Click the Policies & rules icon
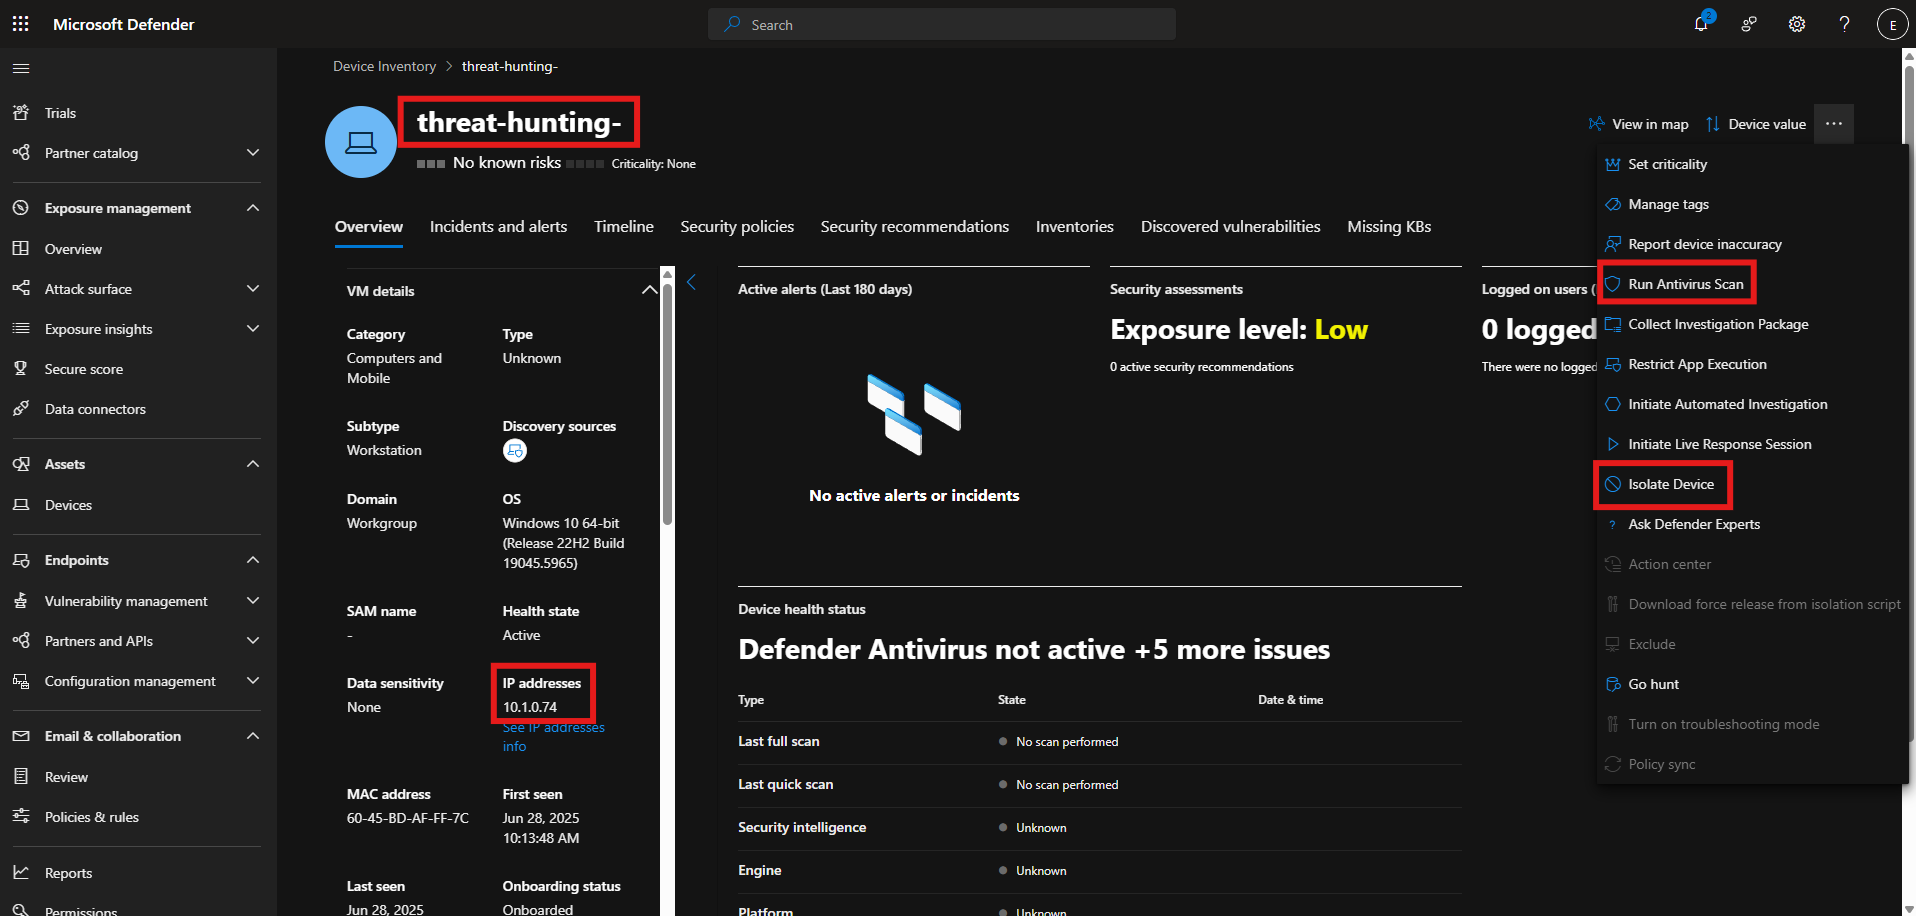This screenshot has width=1916, height=916. 21,817
